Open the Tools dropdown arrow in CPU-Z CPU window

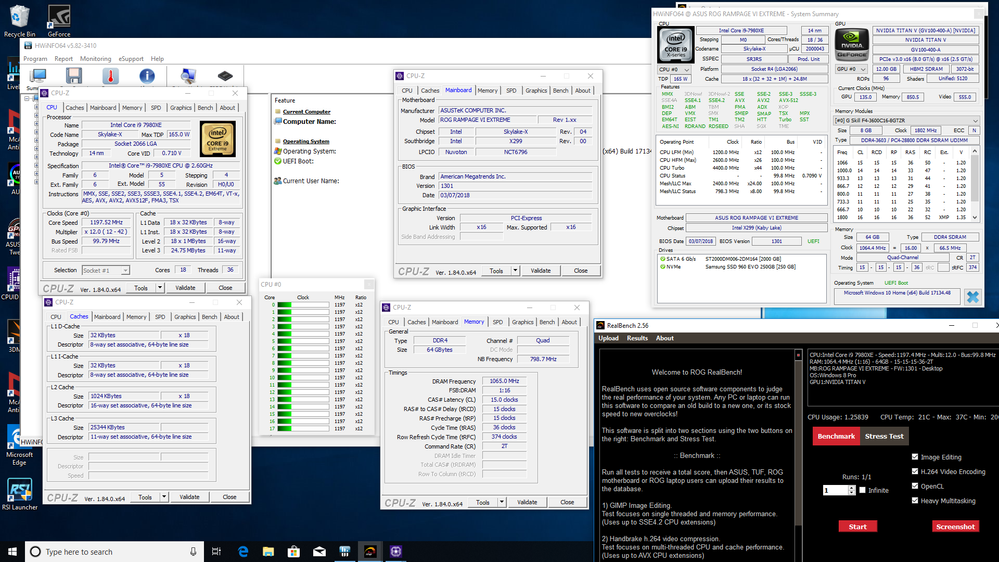160,288
